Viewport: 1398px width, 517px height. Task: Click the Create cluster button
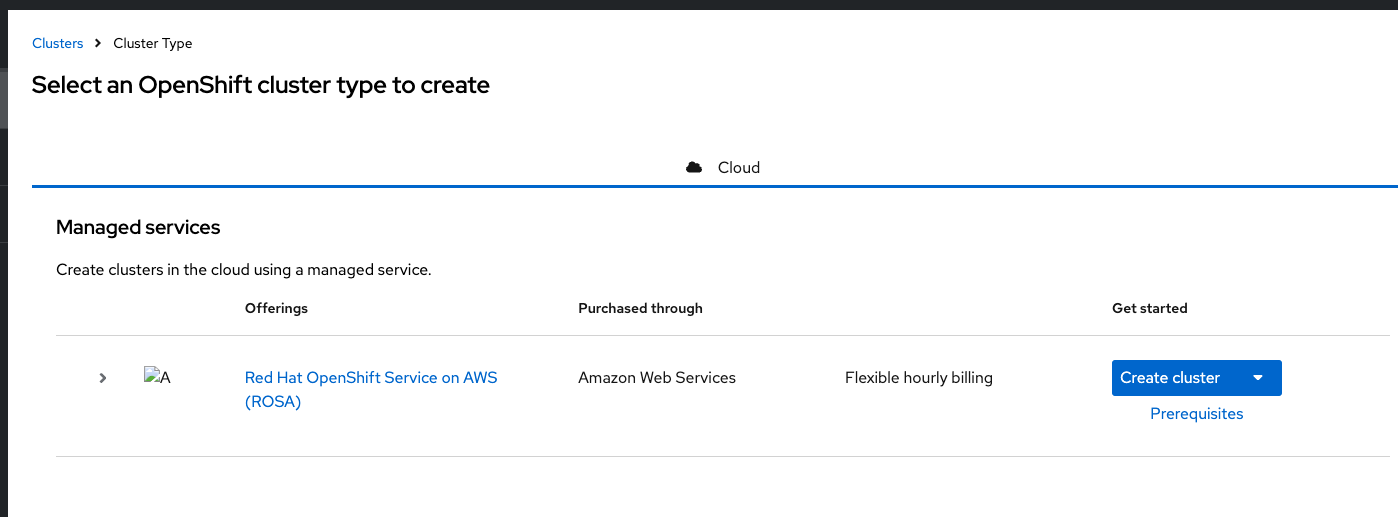[1171, 378]
